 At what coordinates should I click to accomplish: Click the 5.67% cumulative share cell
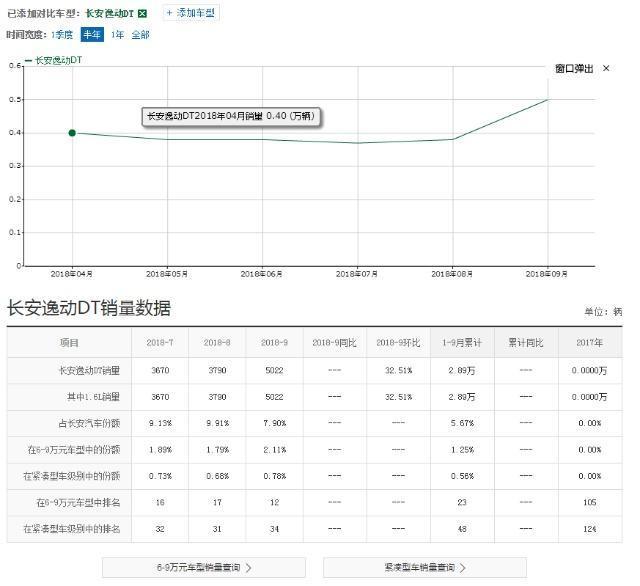coord(462,423)
